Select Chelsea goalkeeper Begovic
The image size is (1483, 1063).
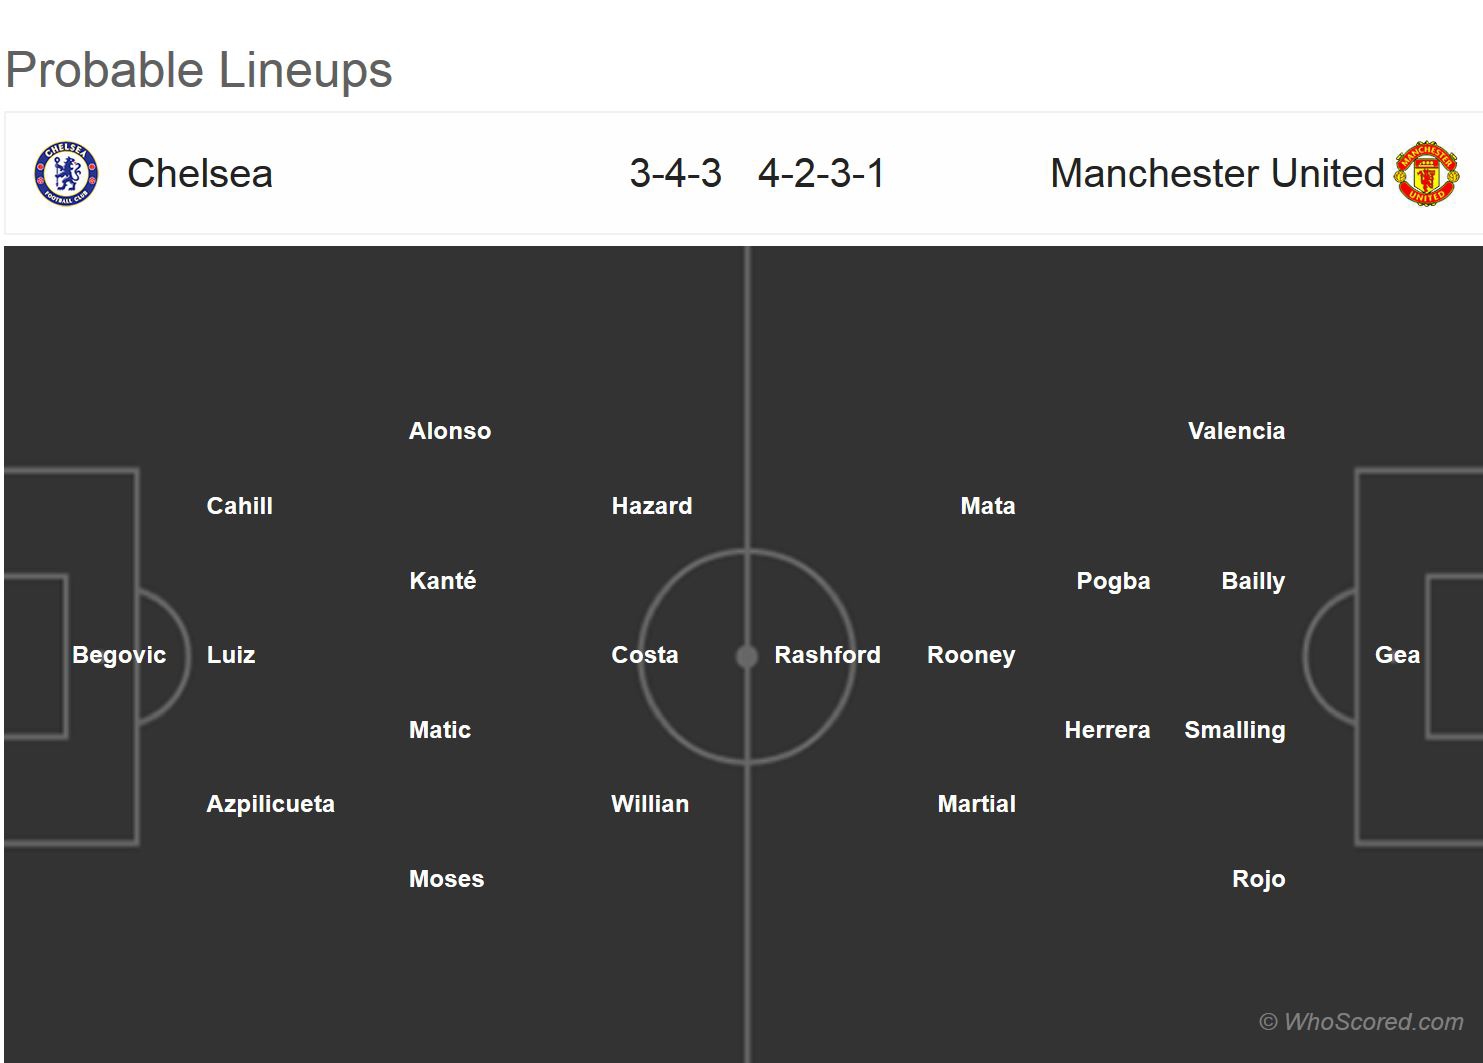point(119,655)
